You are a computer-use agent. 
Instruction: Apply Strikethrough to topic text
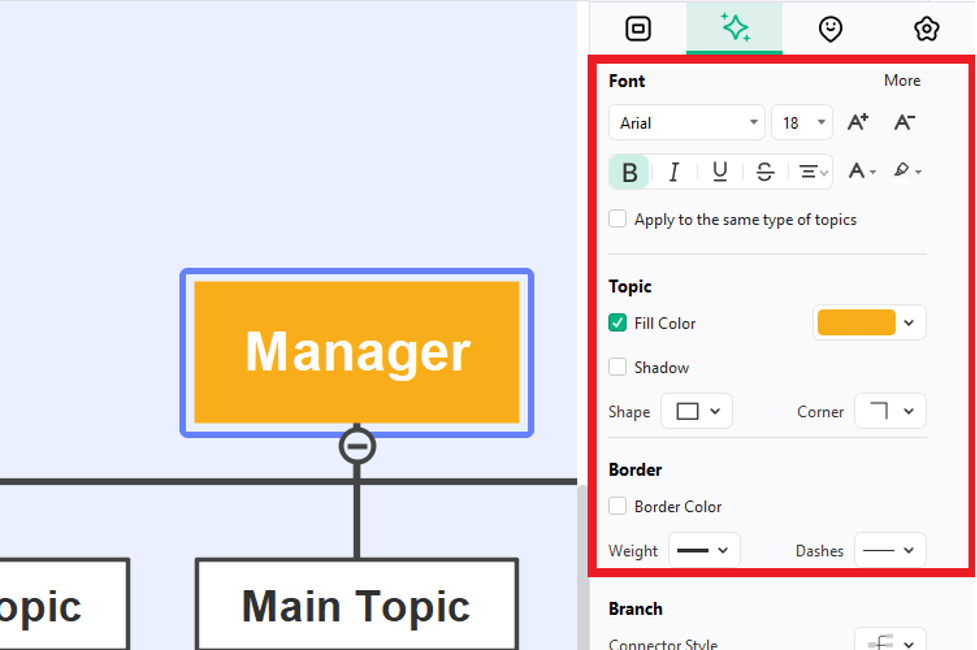pos(765,171)
